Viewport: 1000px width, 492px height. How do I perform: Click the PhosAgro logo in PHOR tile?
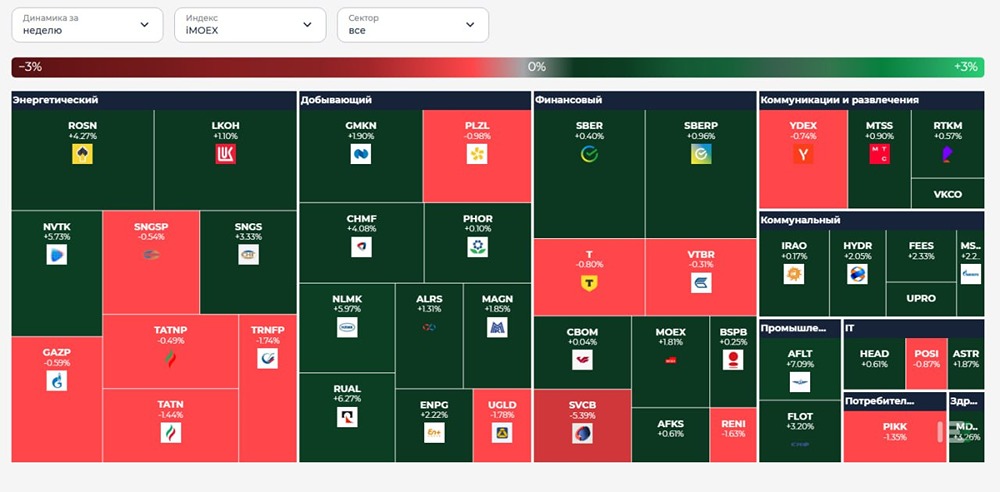pyautogui.click(x=477, y=247)
